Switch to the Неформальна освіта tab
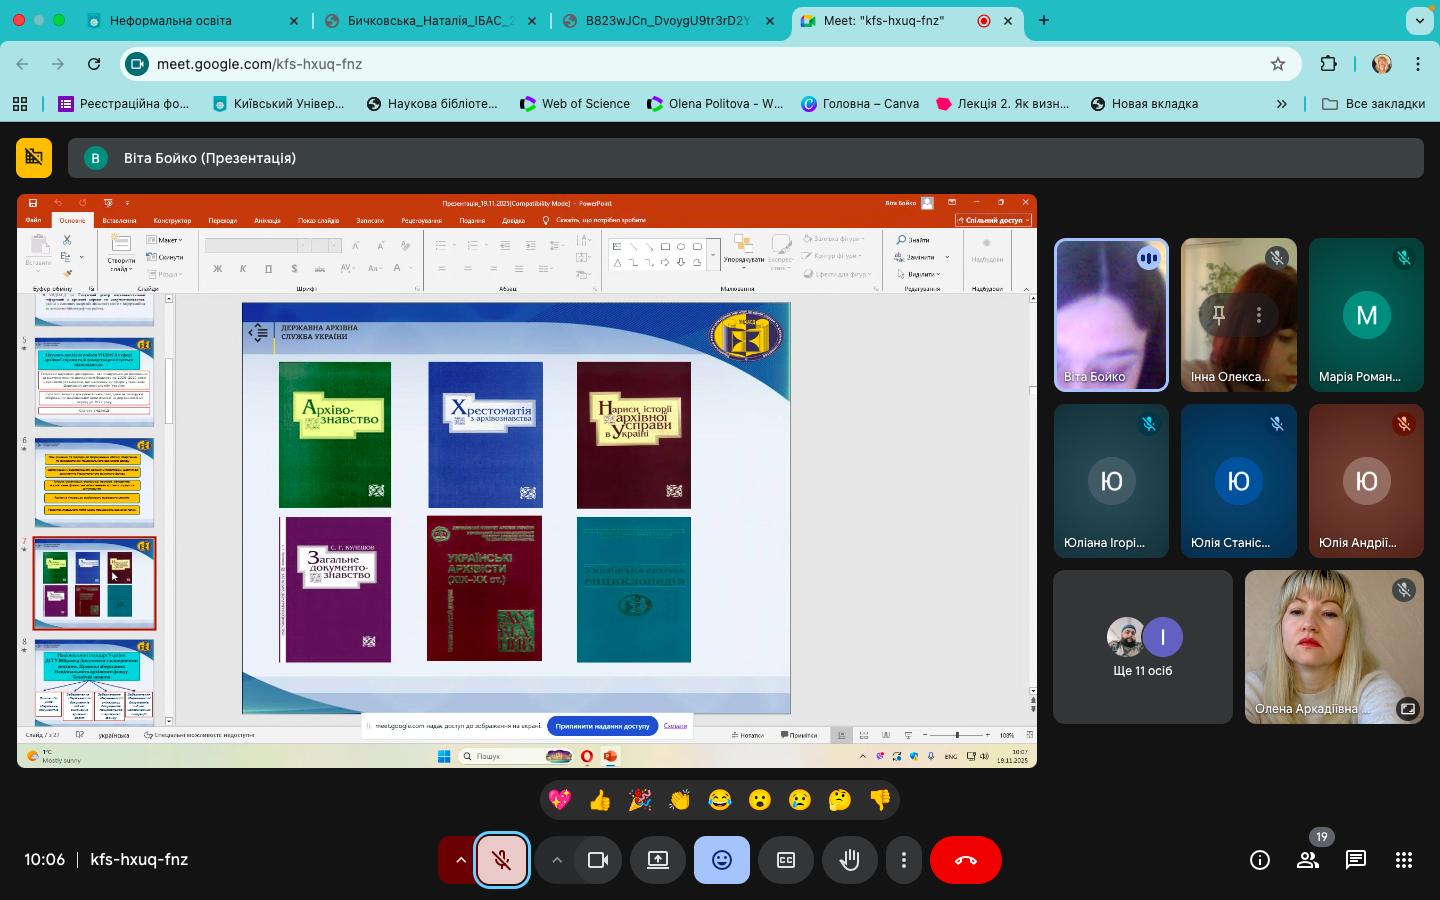This screenshot has height=900, width=1440. point(171,20)
